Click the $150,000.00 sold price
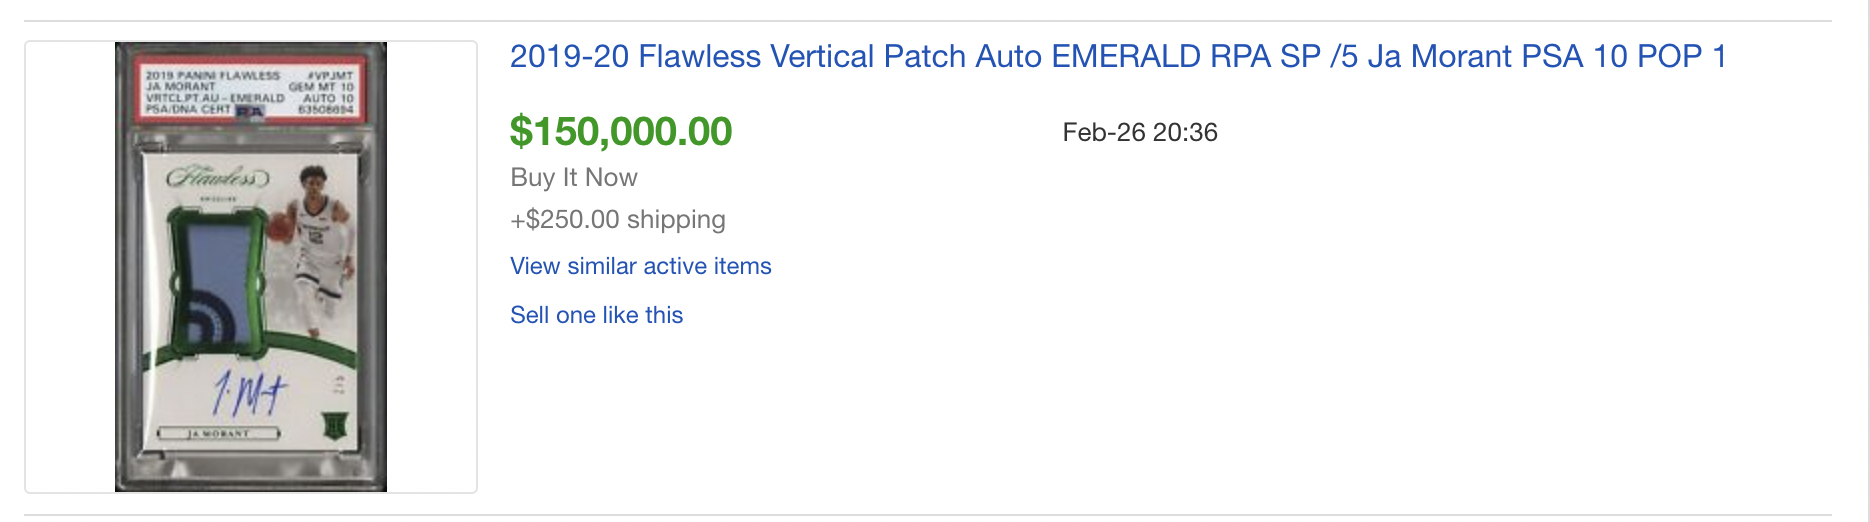 pos(621,131)
